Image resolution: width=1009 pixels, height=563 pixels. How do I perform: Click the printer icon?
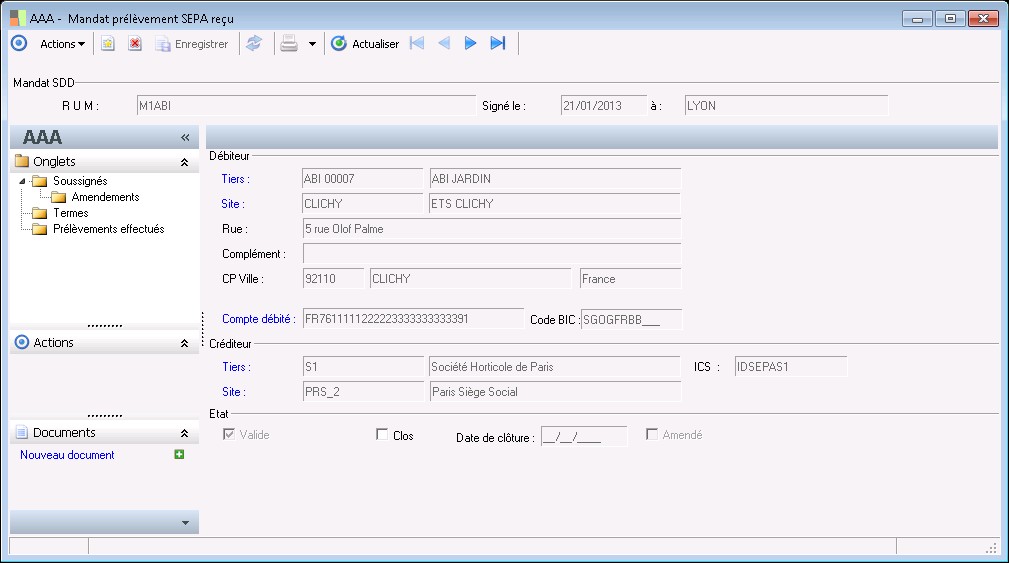pyautogui.click(x=289, y=44)
